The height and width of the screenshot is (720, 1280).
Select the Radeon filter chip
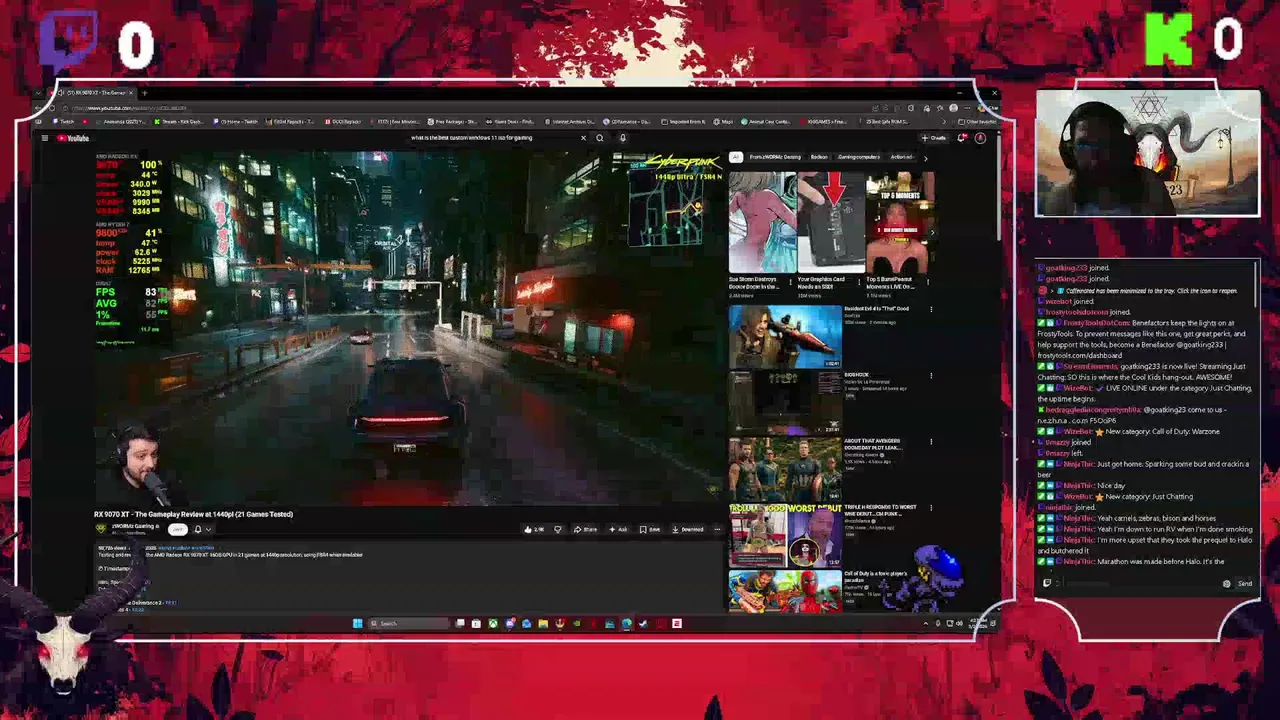pyautogui.click(x=819, y=157)
